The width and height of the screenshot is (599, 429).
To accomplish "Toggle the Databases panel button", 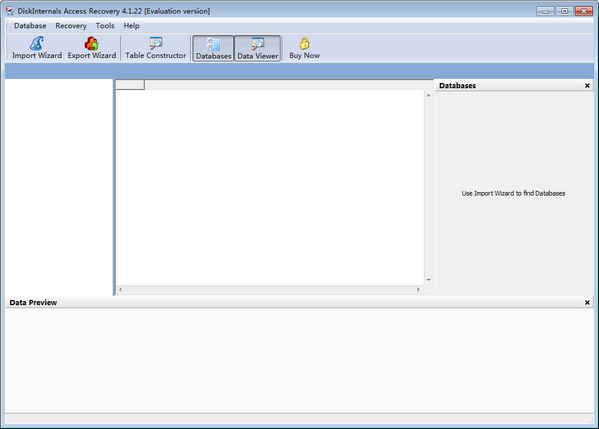I will [x=213, y=48].
